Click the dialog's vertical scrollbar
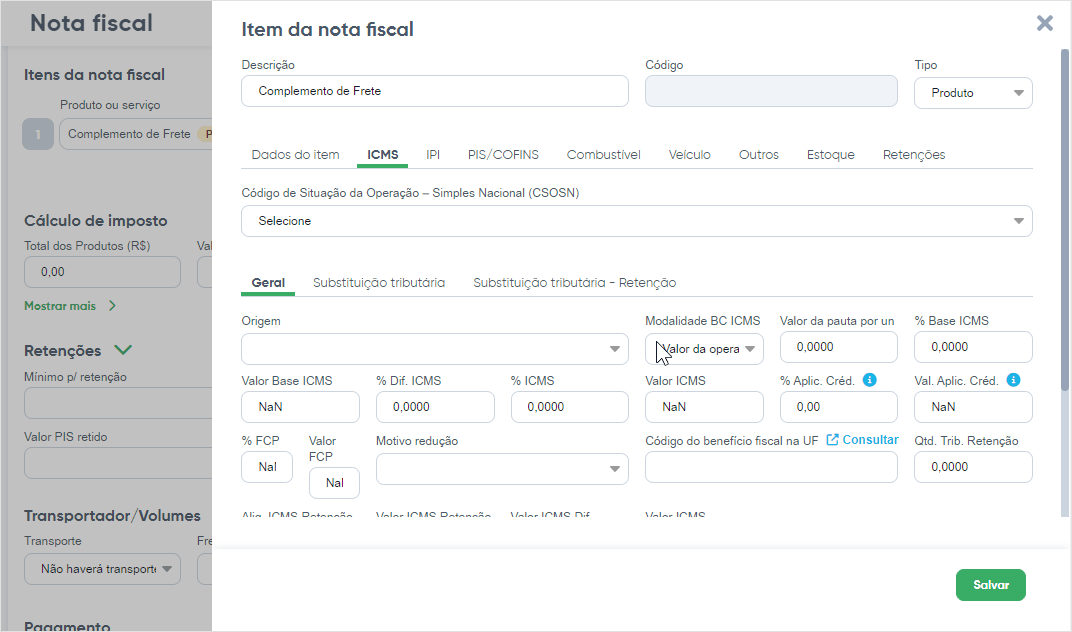Screen dimensions: 1072x632 tap(1064, 220)
